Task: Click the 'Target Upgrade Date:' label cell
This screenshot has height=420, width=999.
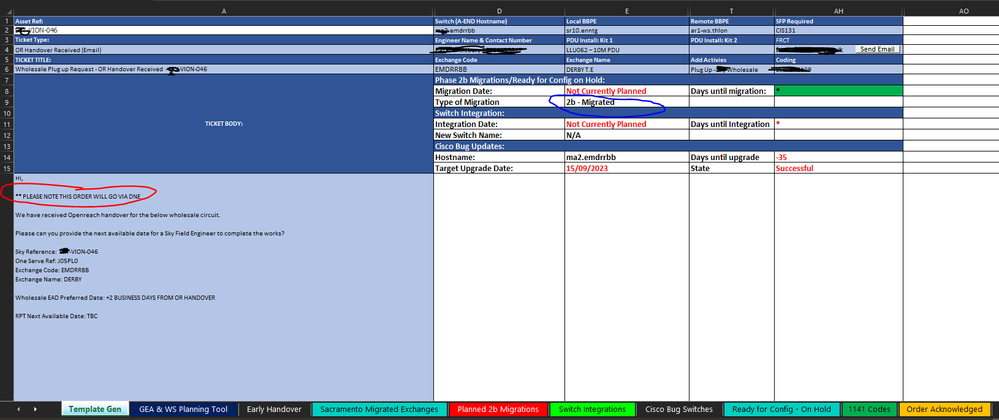Action: (499, 168)
